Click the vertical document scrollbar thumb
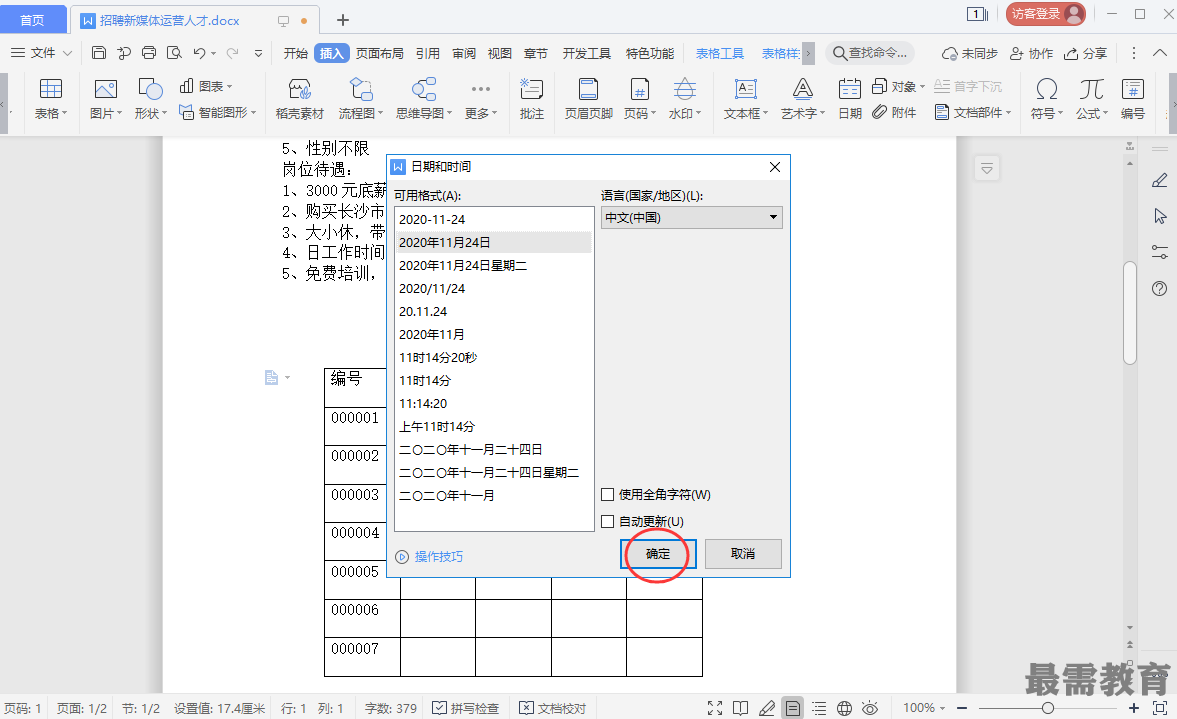This screenshot has width=1177, height=719. coord(1130,312)
